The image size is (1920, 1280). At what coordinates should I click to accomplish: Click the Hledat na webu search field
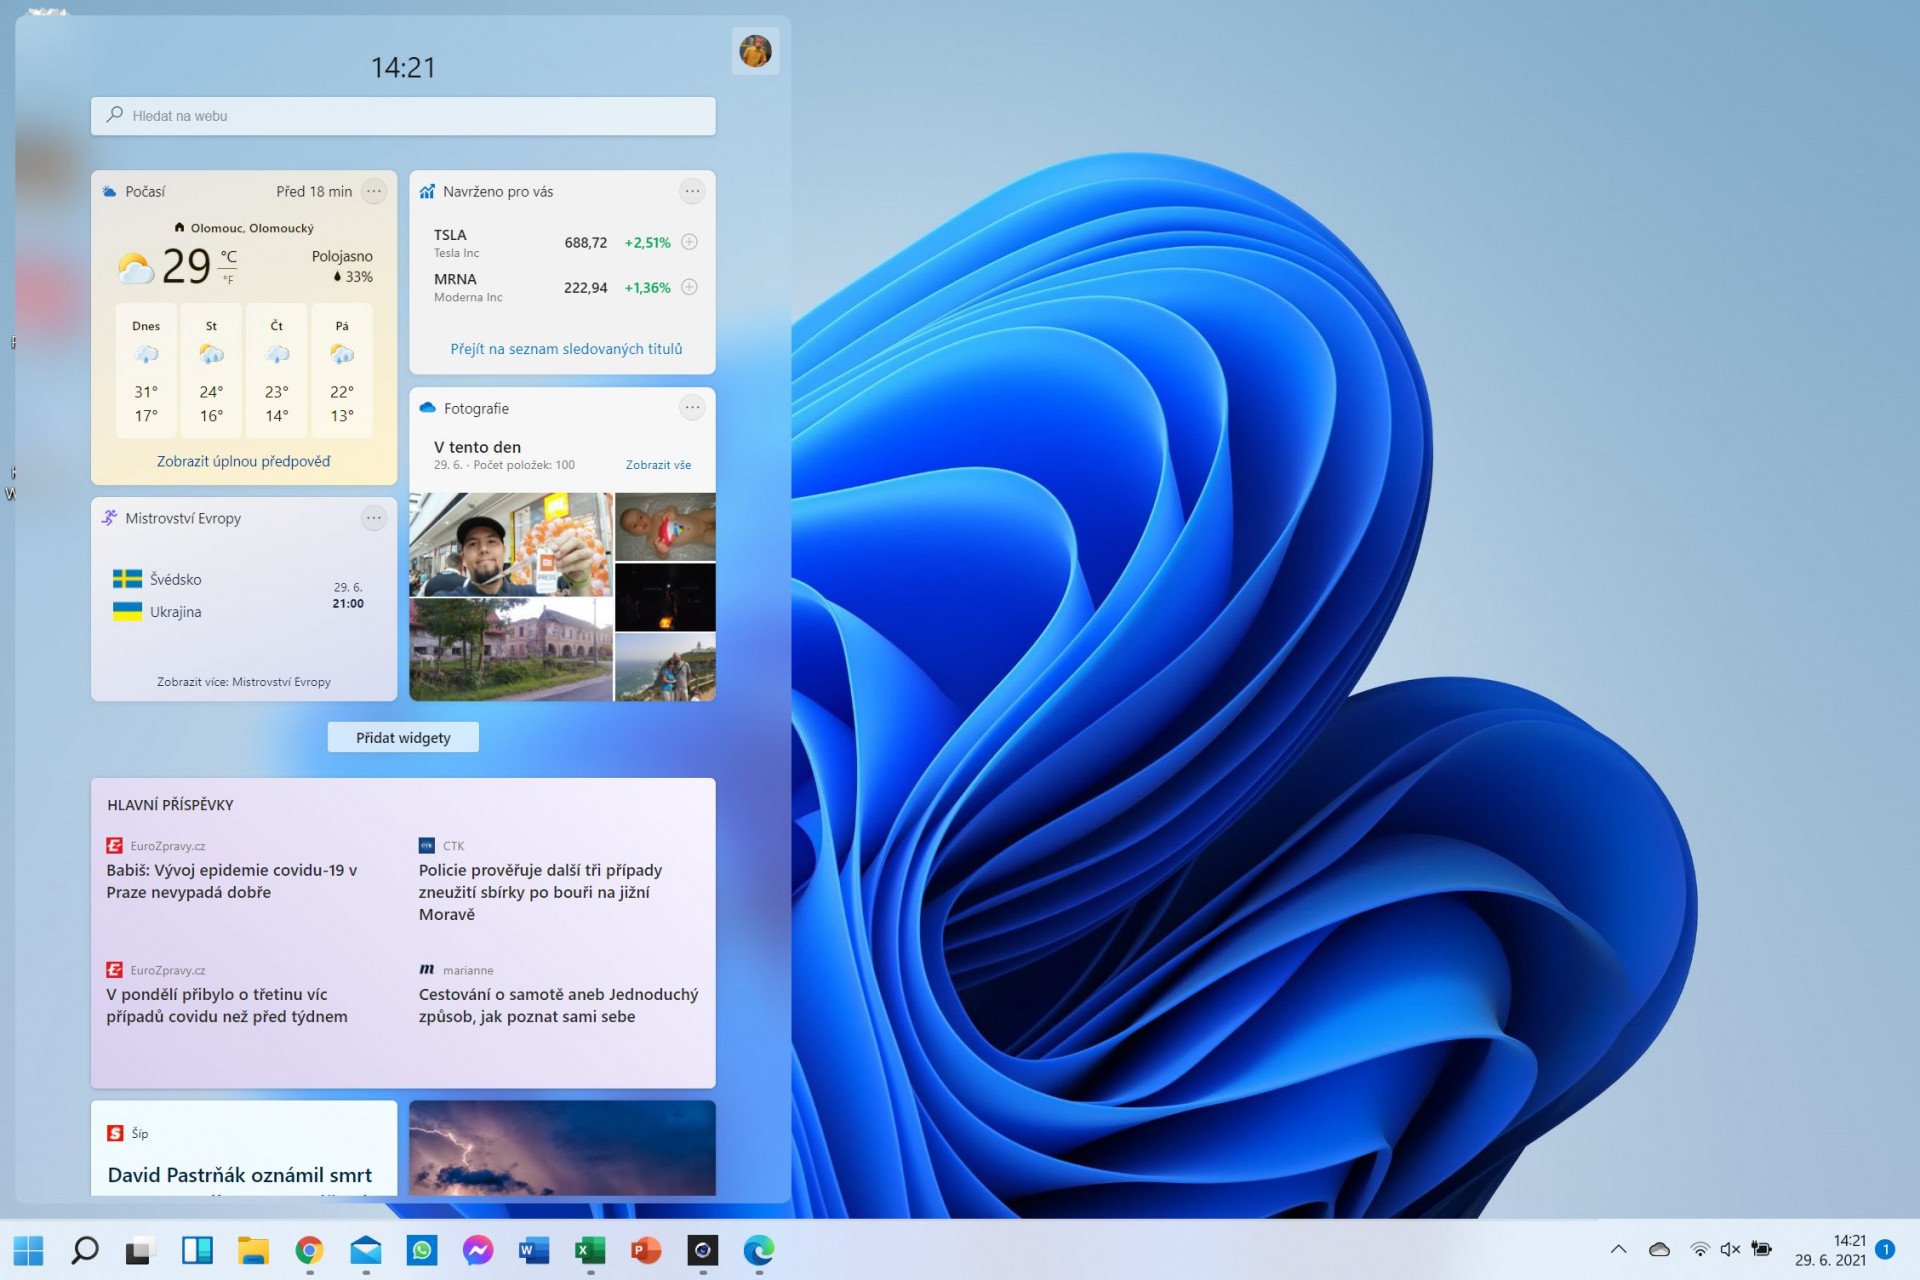(403, 116)
